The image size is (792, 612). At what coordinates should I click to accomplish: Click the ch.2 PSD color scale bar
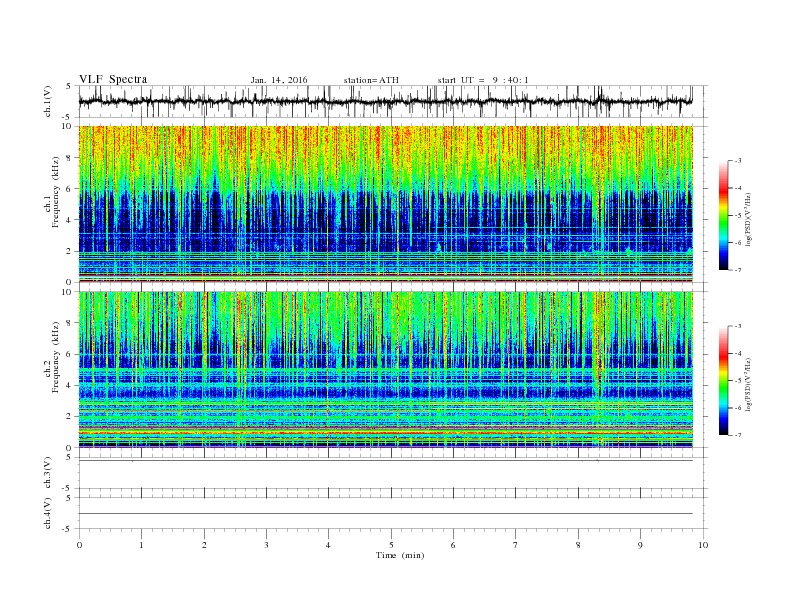(x=723, y=380)
